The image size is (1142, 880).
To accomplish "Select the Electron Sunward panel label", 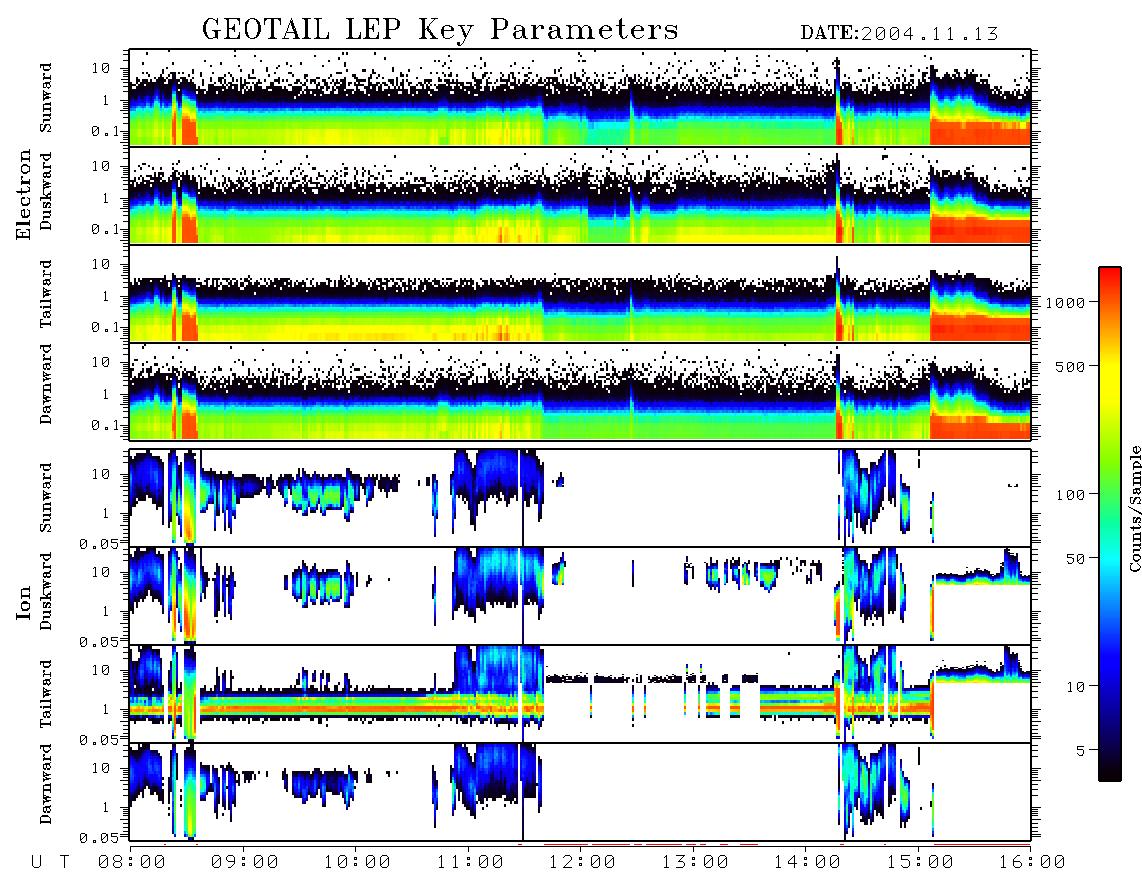I will pyautogui.click(x=46, y=98).
